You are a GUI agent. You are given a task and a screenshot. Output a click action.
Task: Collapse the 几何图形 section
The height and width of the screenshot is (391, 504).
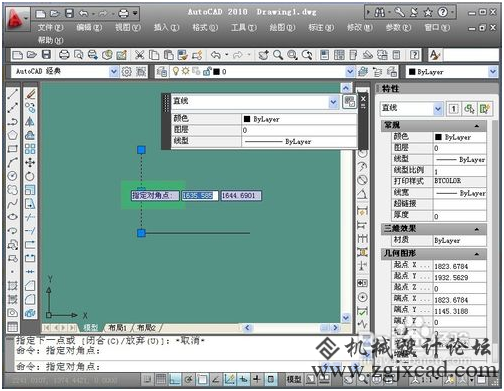pos(477,254)
